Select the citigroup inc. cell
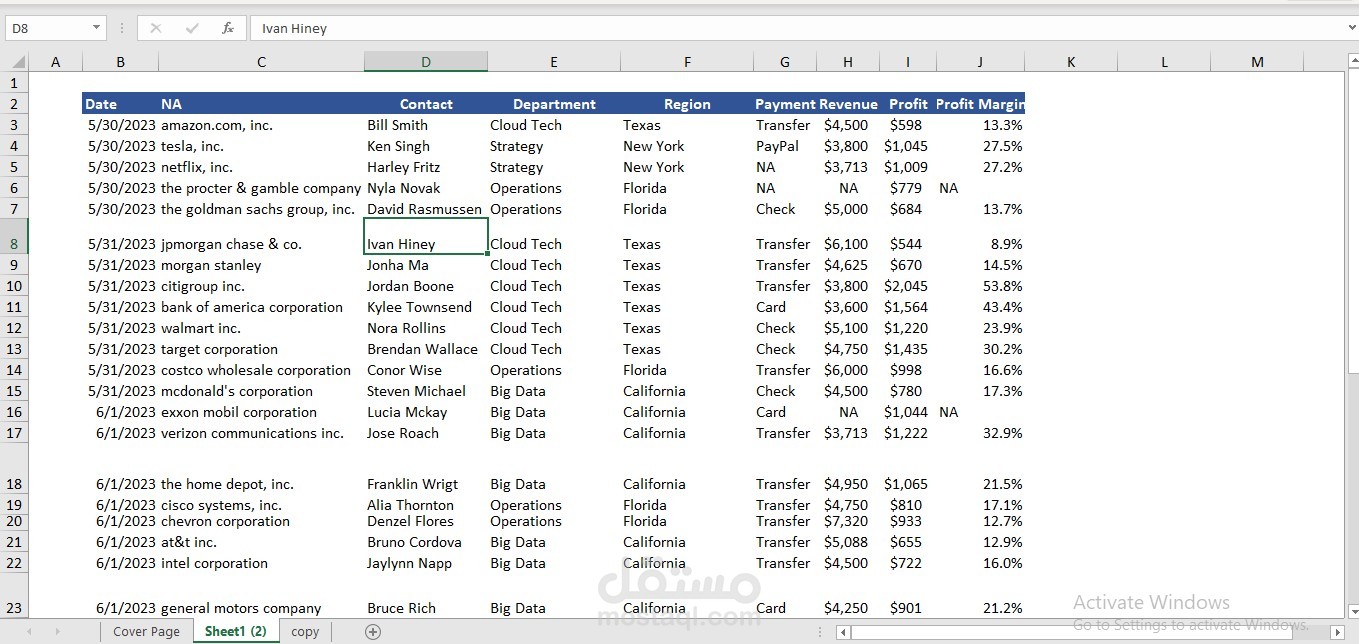Viewport: 1359px width, 644px height. 261,286
